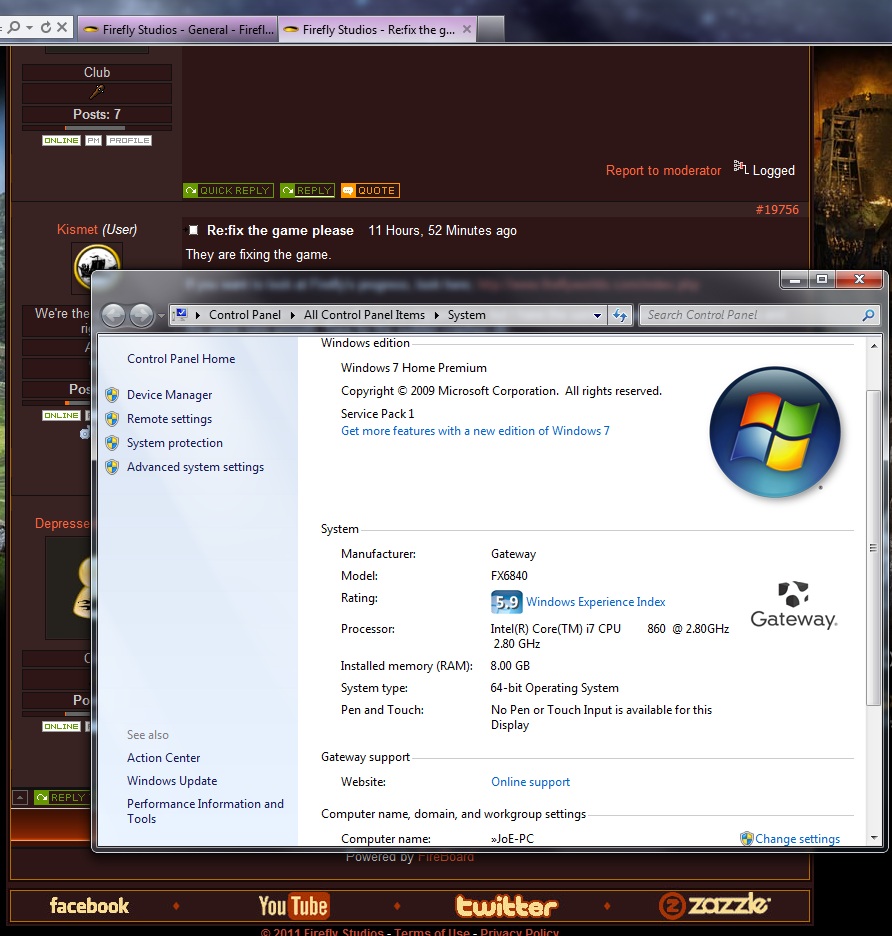Viewport: 892px width, 936px height.
Task: Refresh the Control Panel view
Action: [620, 315]
